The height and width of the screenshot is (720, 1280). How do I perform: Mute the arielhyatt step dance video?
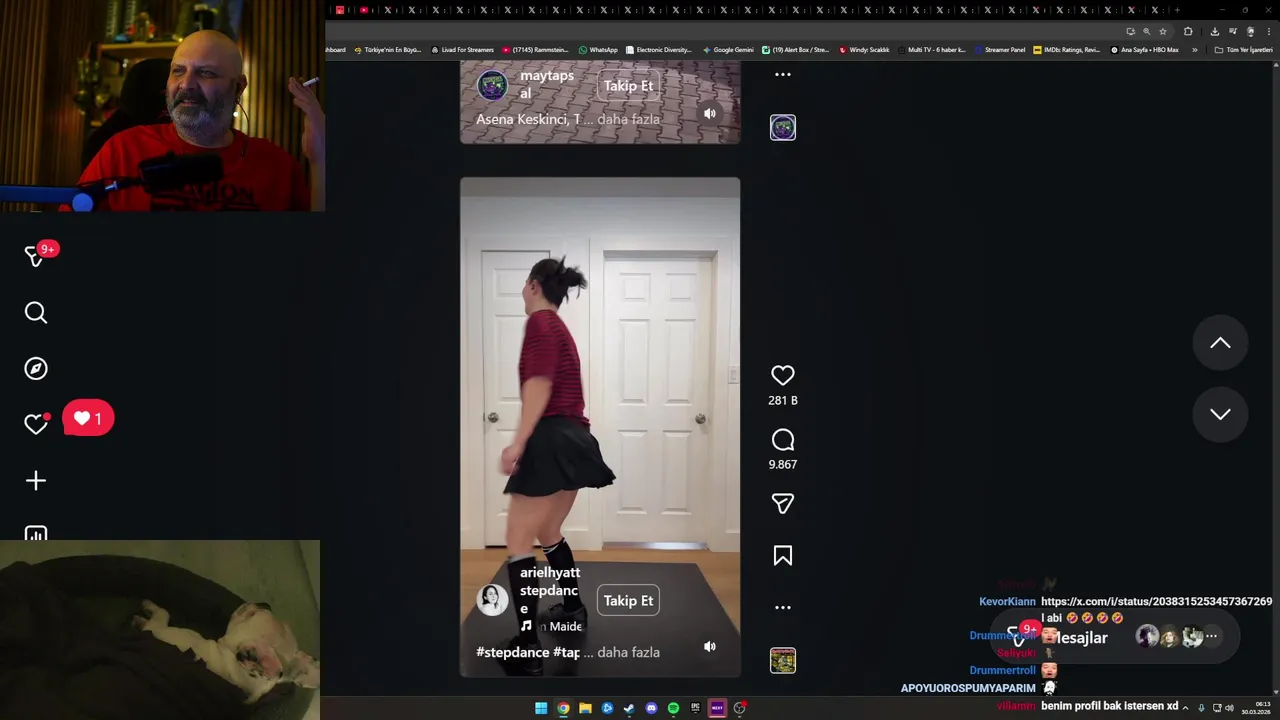[x=709, y=647]
